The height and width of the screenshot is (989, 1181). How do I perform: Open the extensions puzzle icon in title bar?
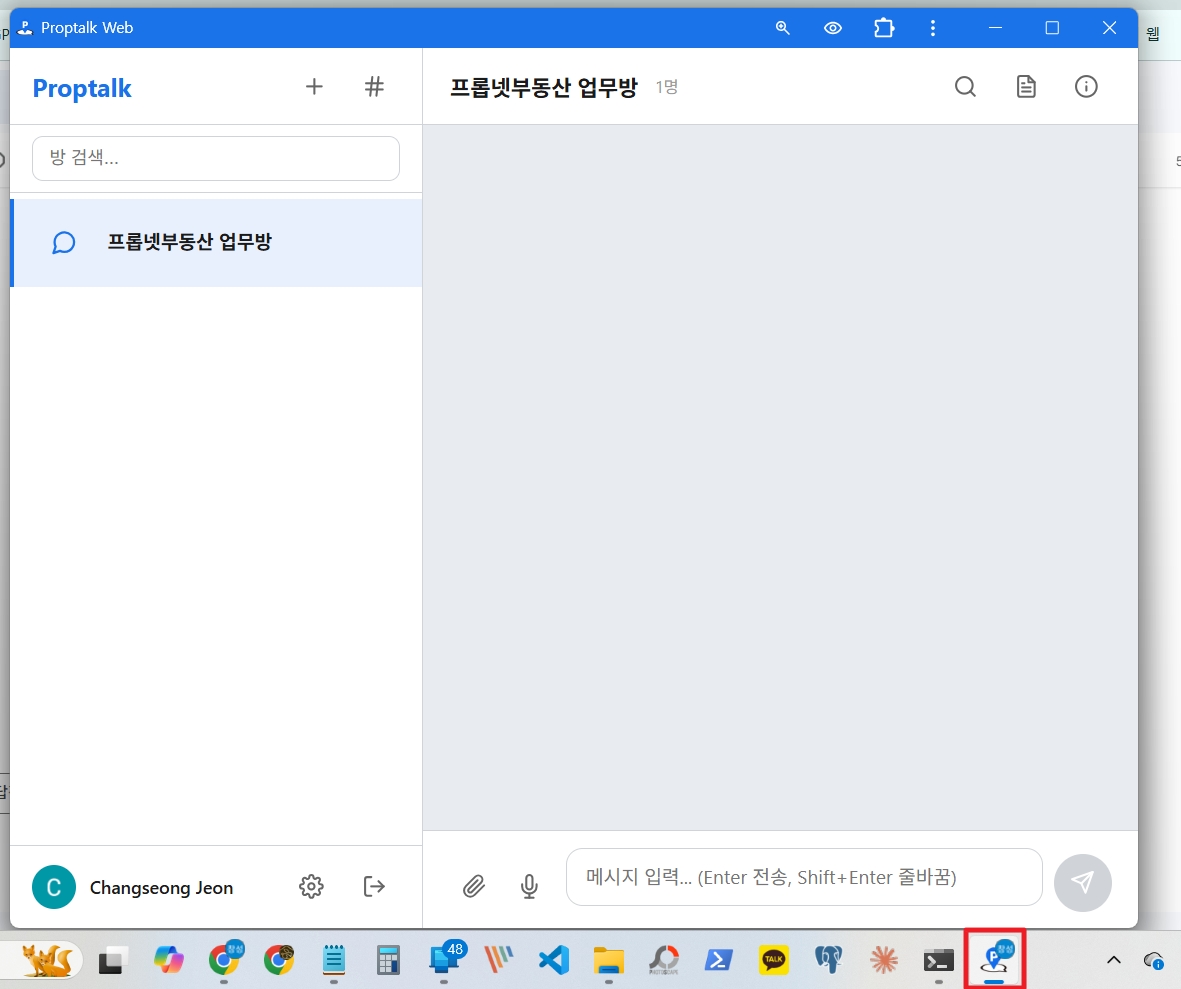tap(883, 28)
